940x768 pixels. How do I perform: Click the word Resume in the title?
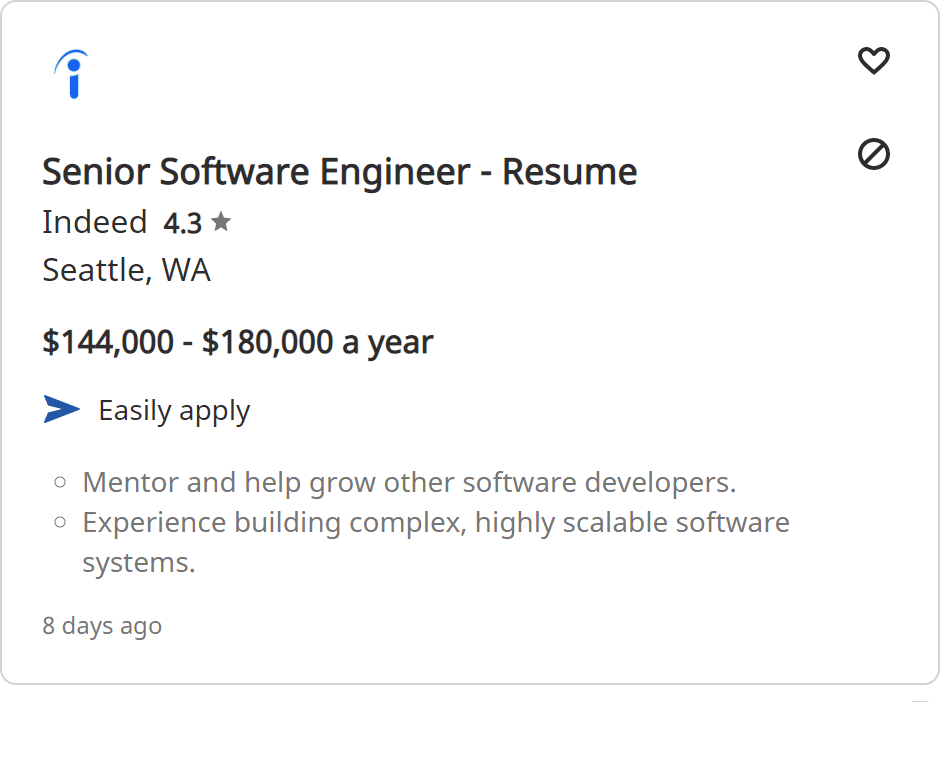569,172
